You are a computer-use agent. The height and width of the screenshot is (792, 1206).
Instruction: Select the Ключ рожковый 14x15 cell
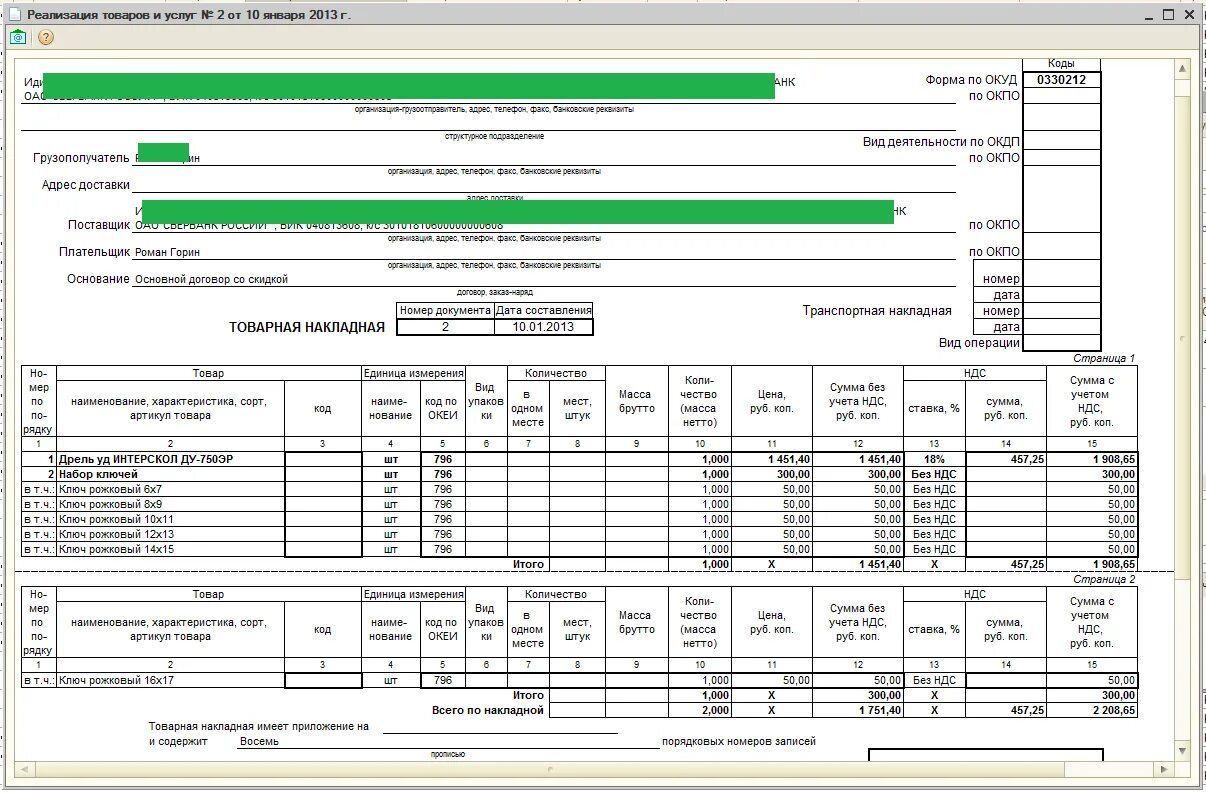(170, 549)
